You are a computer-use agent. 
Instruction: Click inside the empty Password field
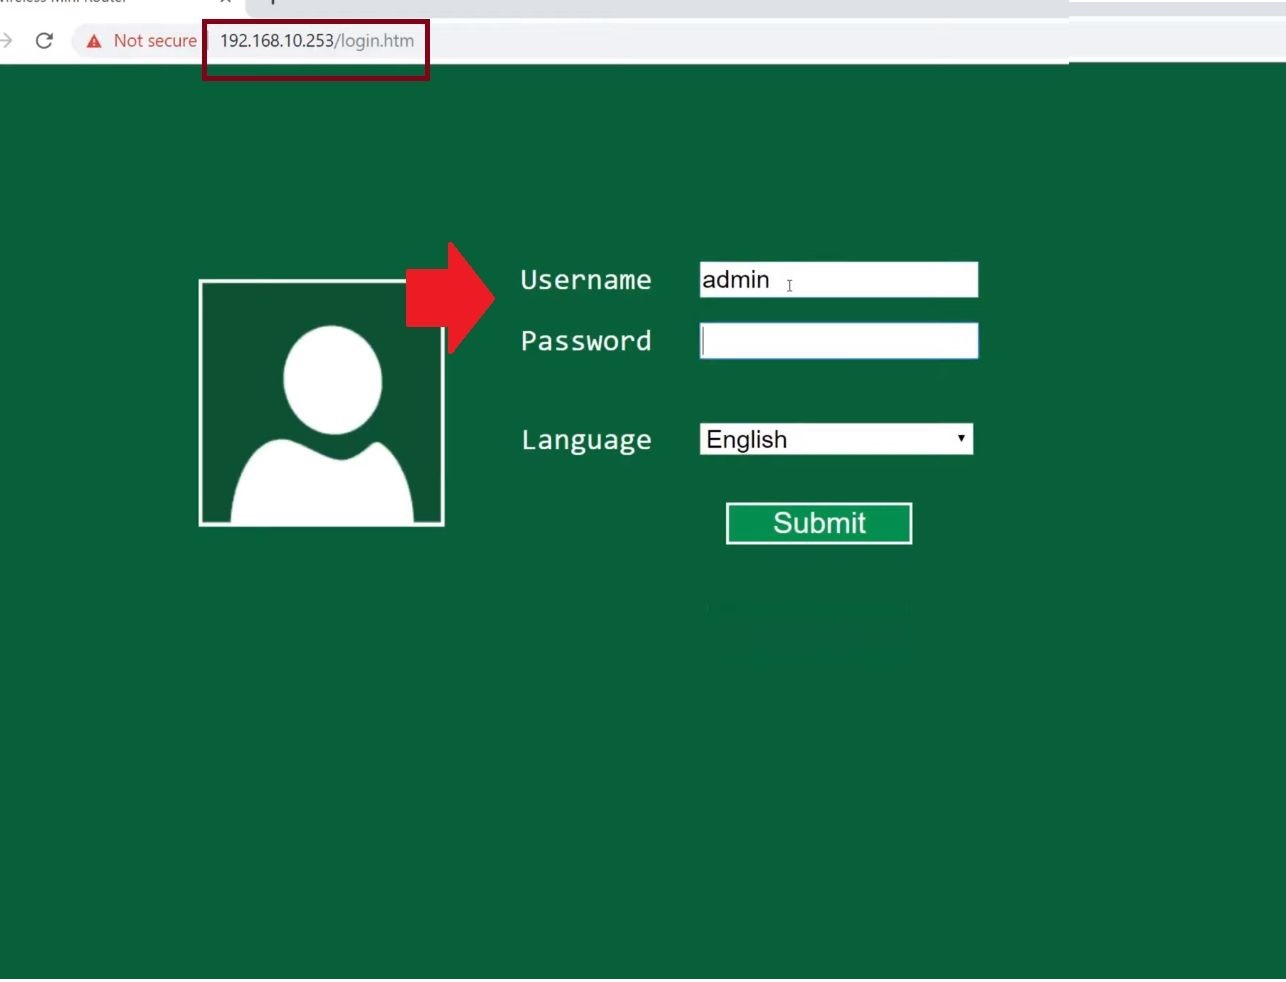[838, 341]
